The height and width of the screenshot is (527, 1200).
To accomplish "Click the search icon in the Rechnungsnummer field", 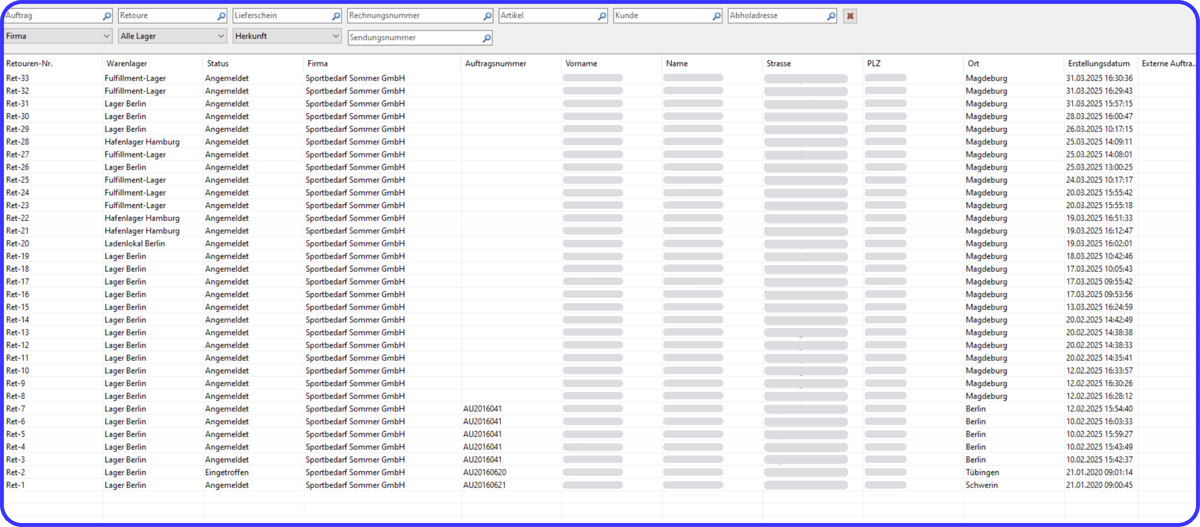I will (x=487, y=17).
